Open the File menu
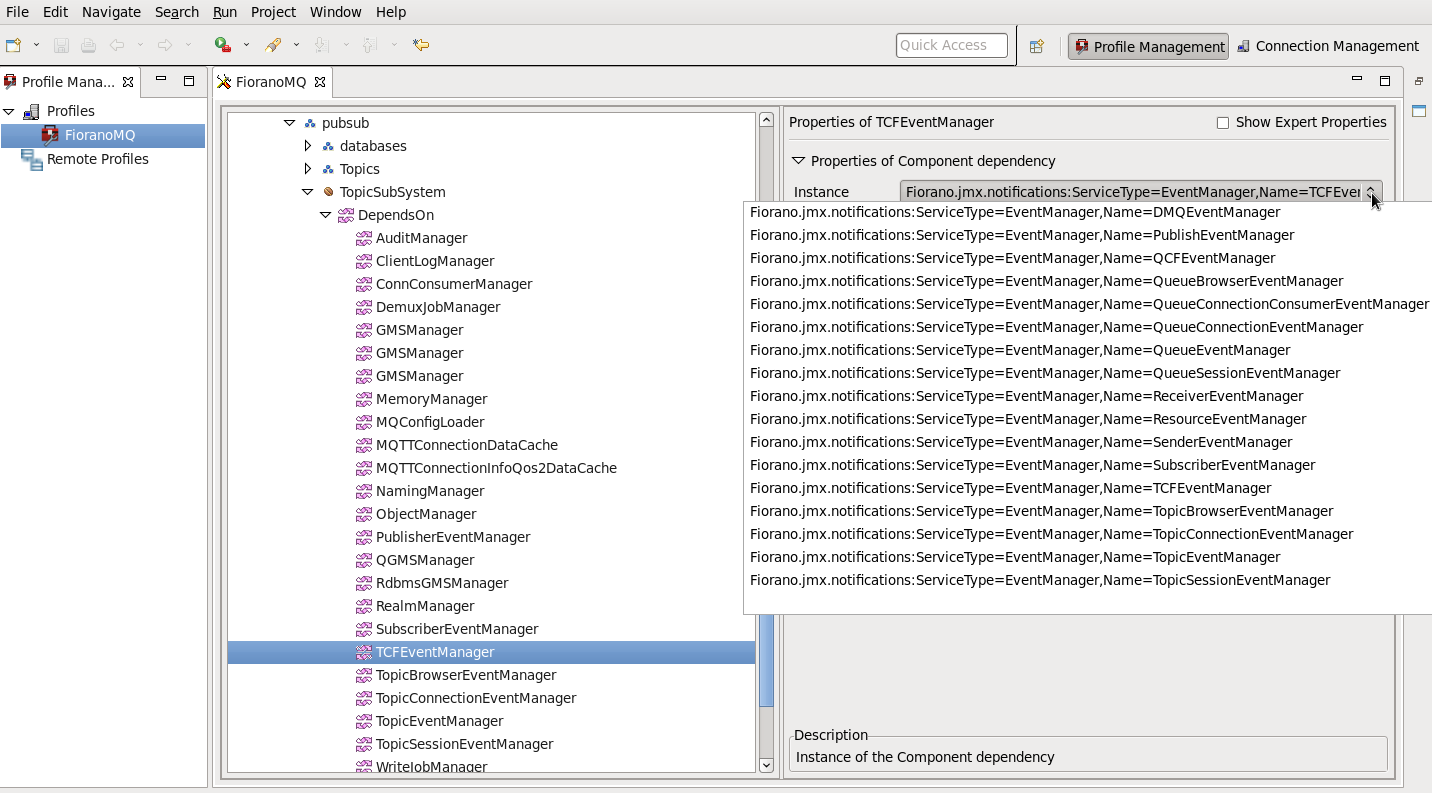 click(18, 12)
